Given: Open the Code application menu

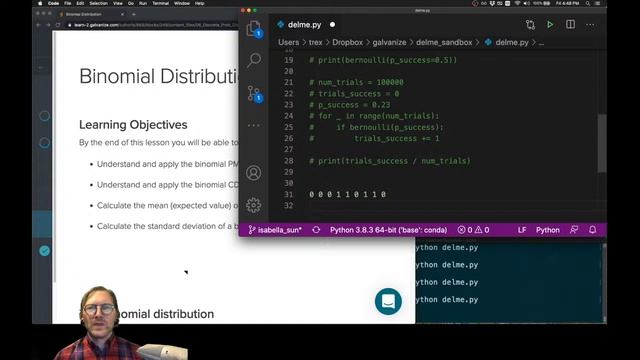Looking at the screenshot, I should coord(53,3).
